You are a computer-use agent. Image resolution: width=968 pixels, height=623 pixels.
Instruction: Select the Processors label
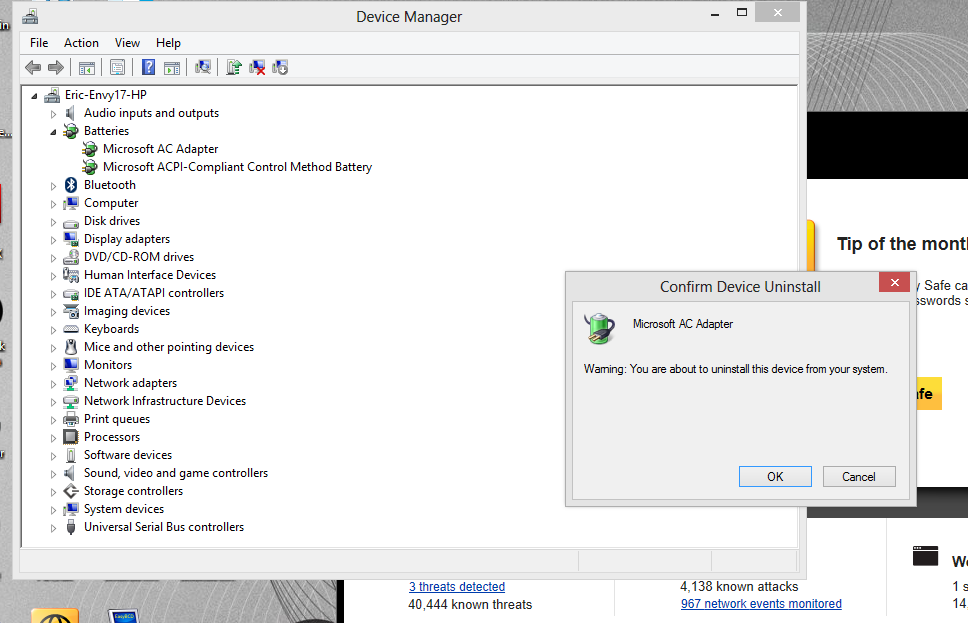tap(112, 437)
